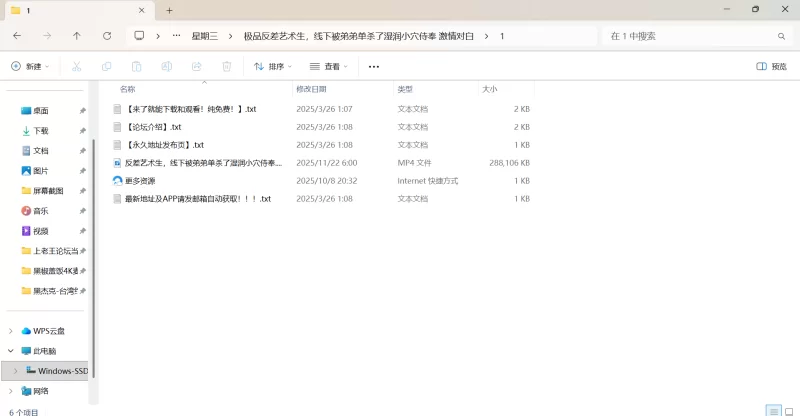Image resolution: width=800 pixels, height=416 pixels.
Task: Click the Cut icon in the toolbar
Action: click(76, 66)
